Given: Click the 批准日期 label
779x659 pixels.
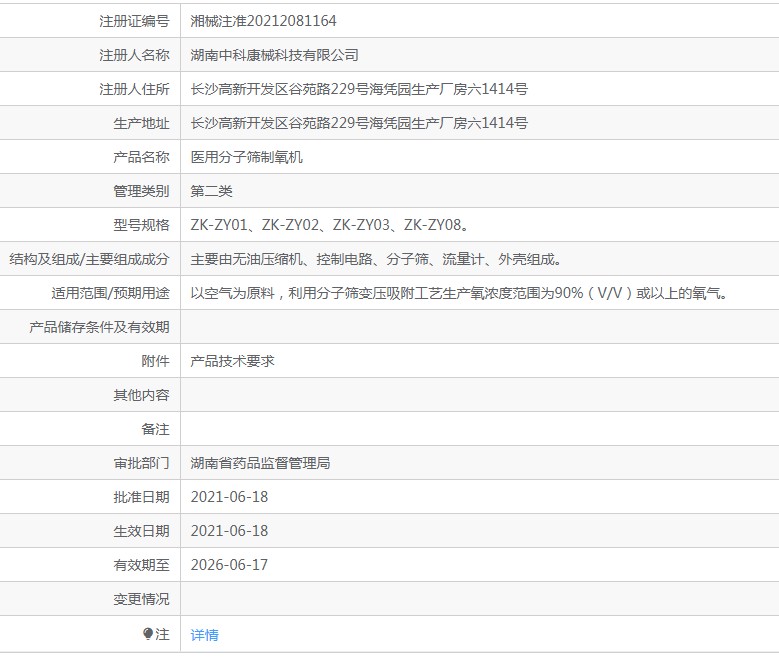Looking at the screenshot, I should (142, 497).
